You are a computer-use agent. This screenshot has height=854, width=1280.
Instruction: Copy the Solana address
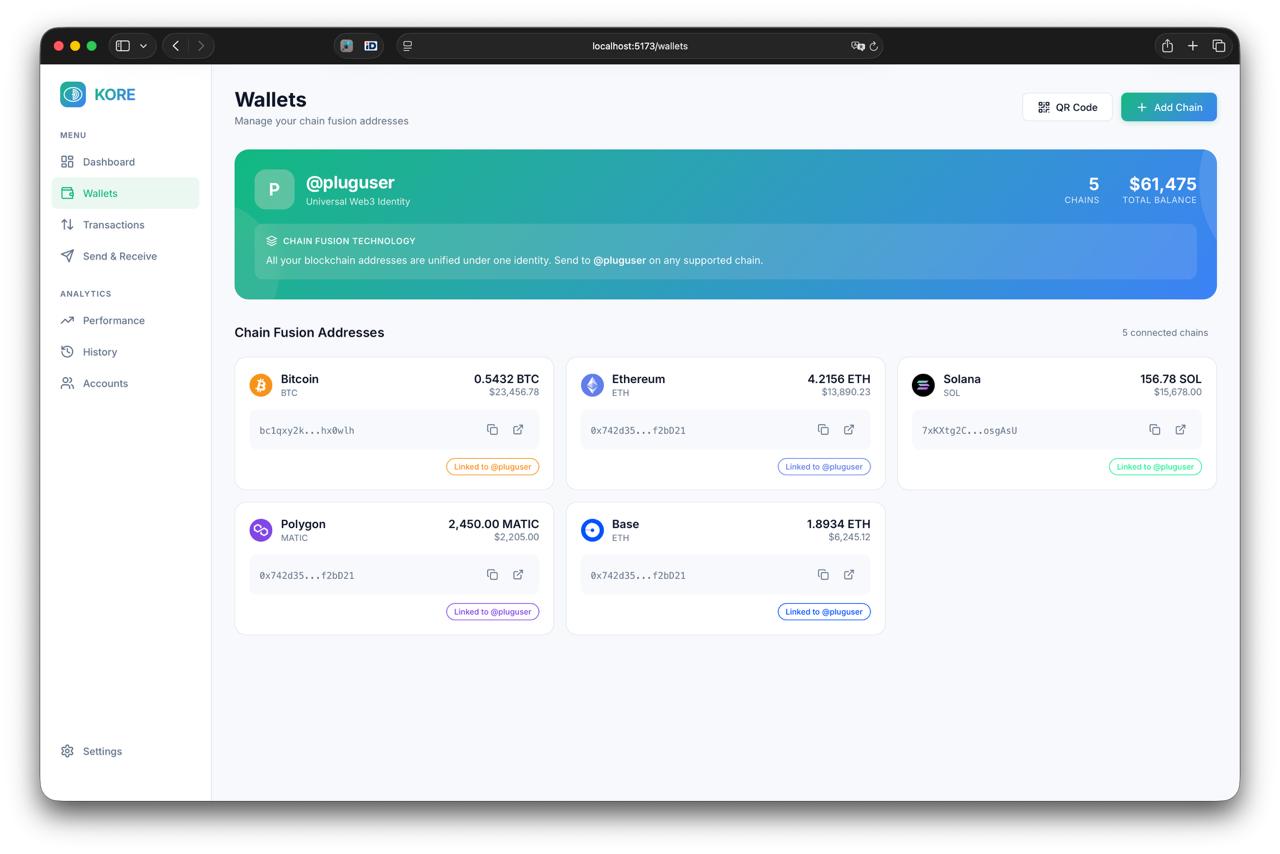point(1154,430)
